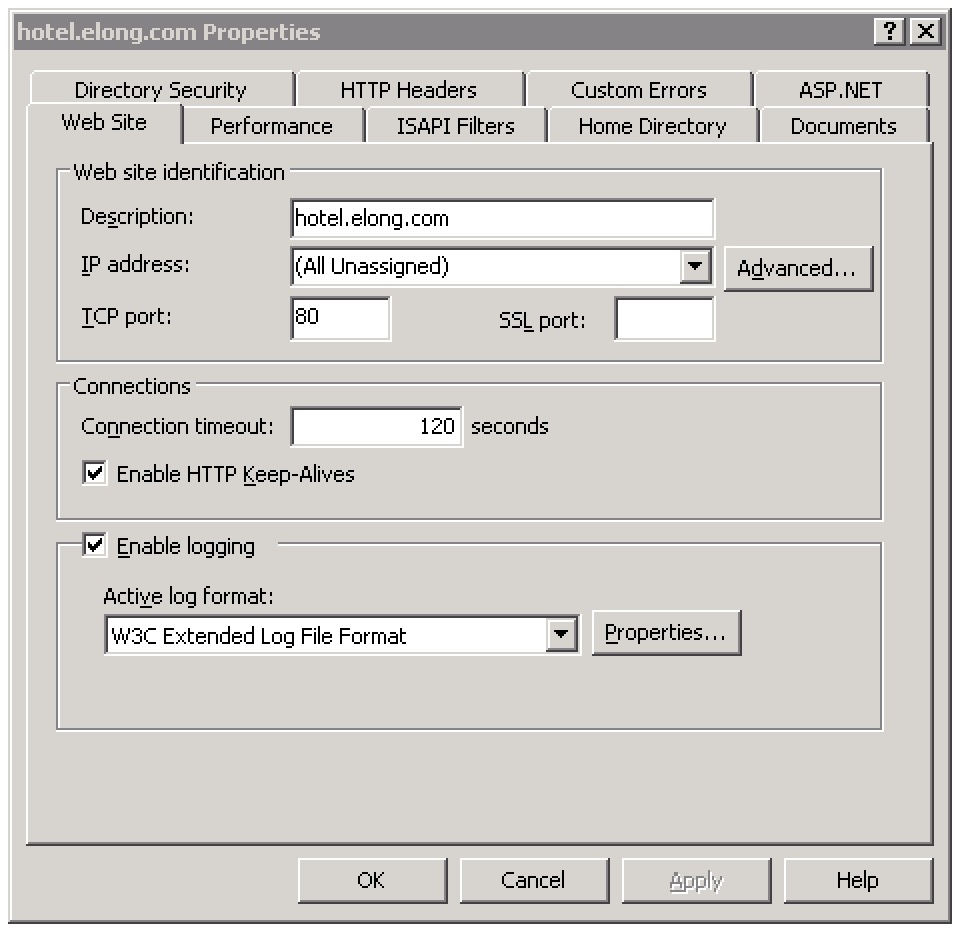The height and width of the screenshot is (932, 960).
Task: Switch to the Performance tab
Action: pyautogui.click(x=271, y=127)
